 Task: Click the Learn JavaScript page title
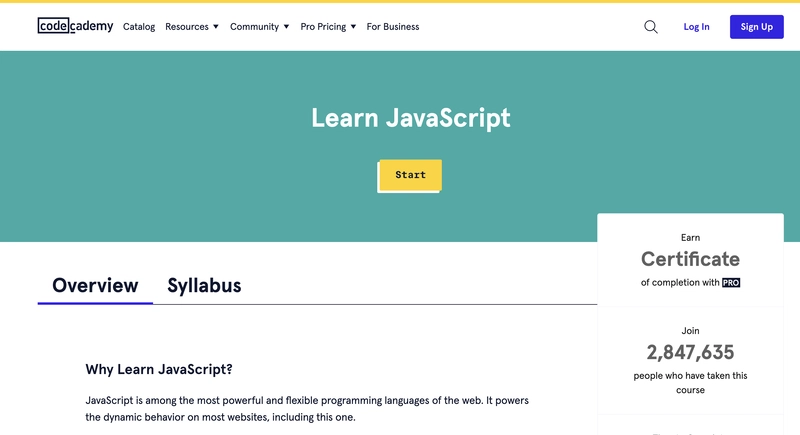[411, 118]
